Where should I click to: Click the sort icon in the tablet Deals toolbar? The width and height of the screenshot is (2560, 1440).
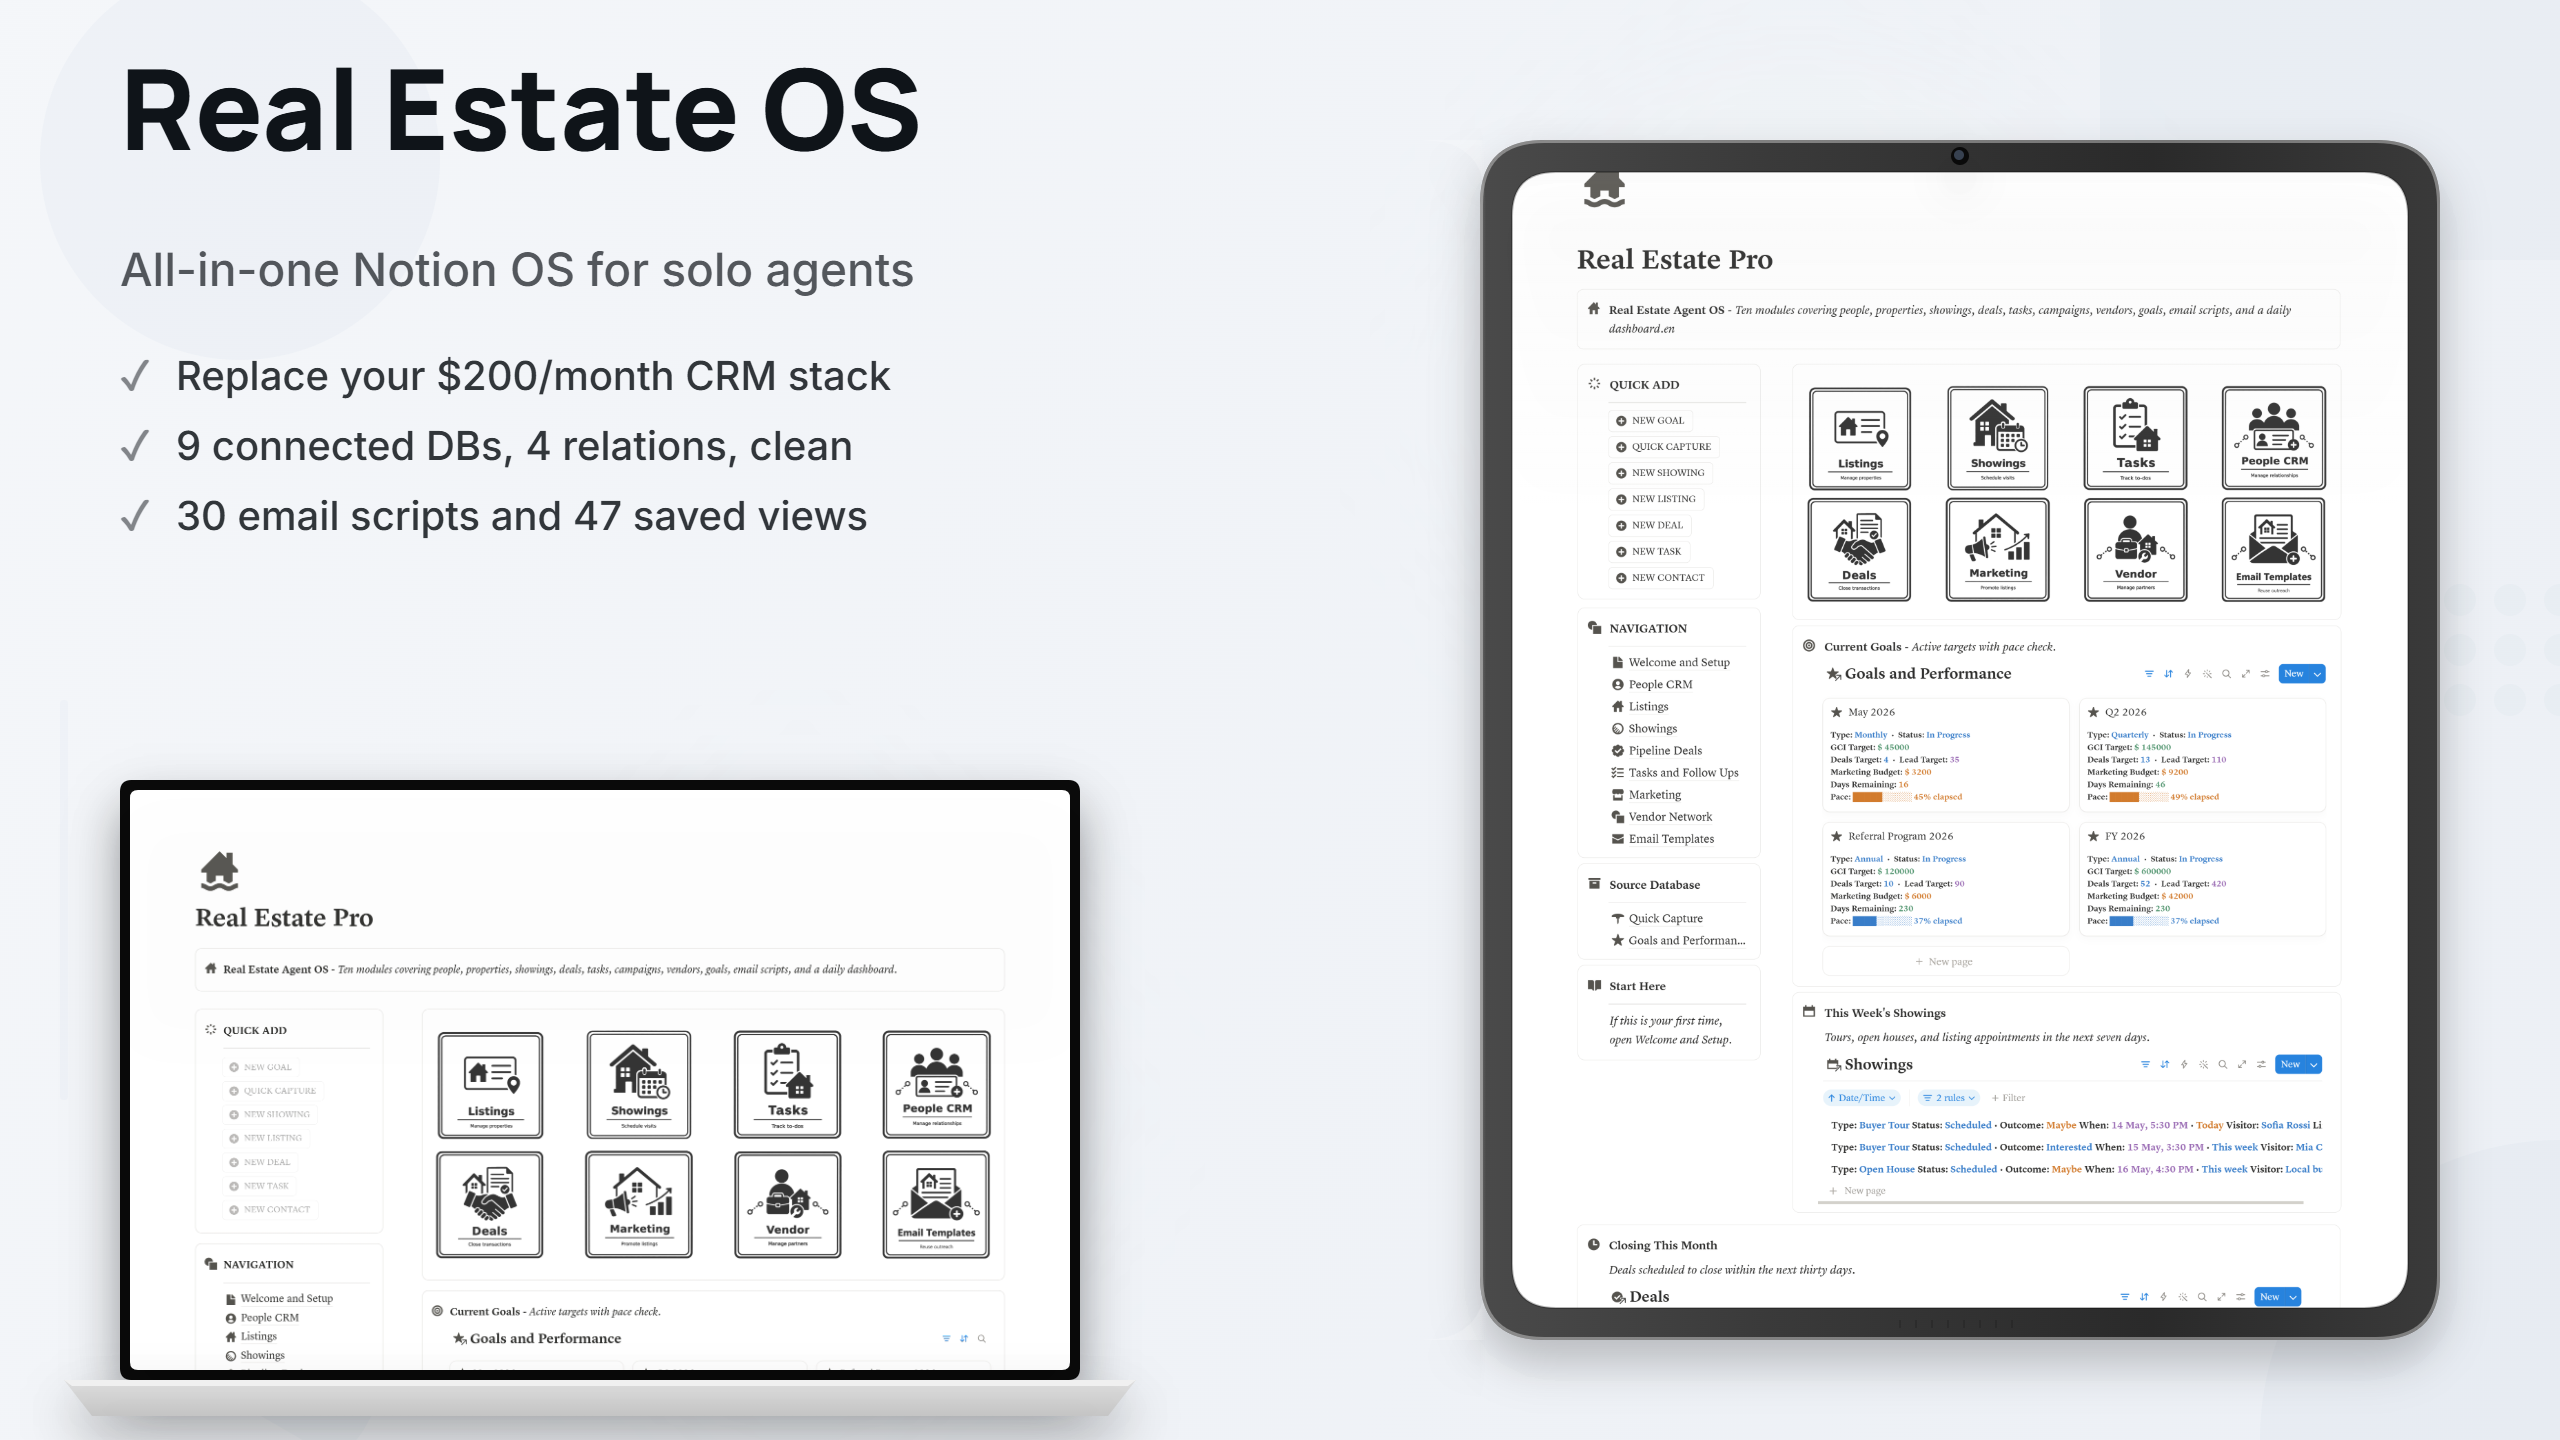[x=2144, y=1297]
